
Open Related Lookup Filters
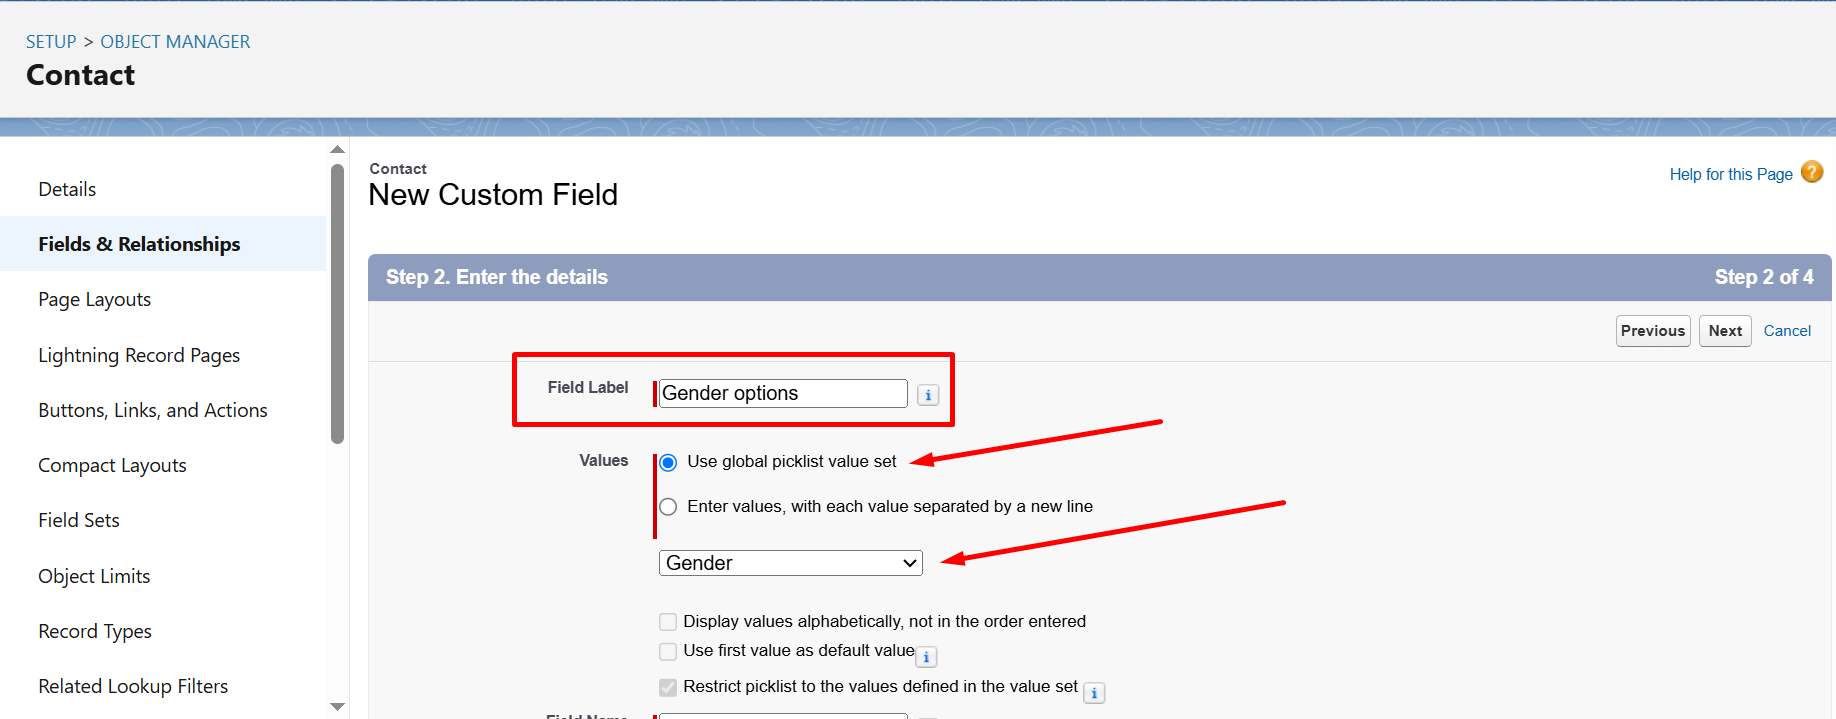133,686
